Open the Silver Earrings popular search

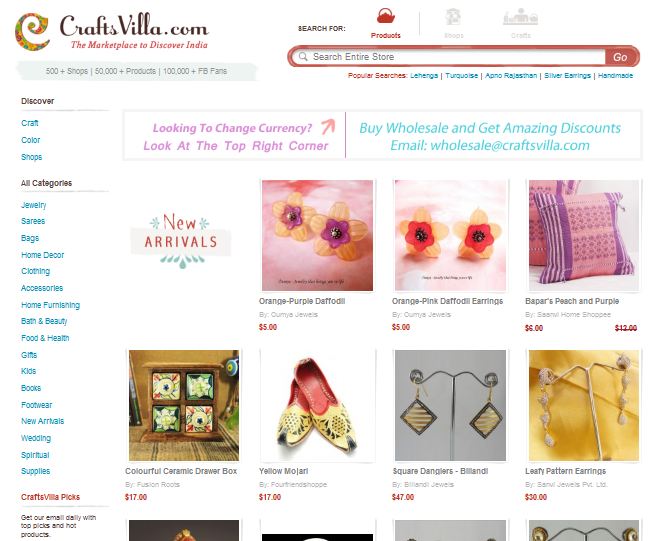pyautogui.click(x=567, y=76)
